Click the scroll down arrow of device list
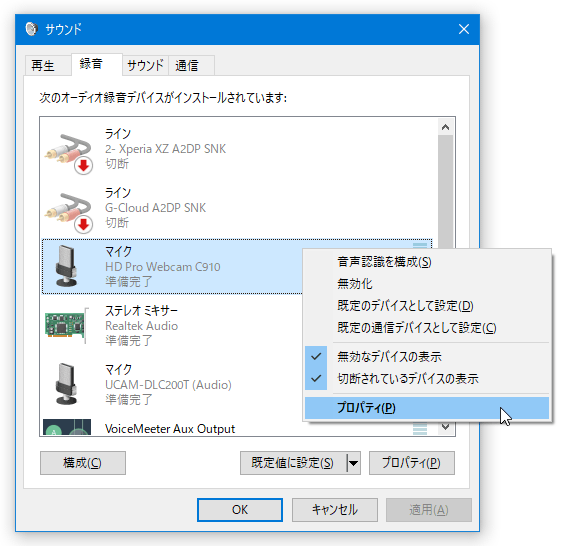566x546 pixels. click(x=445, y=427)
